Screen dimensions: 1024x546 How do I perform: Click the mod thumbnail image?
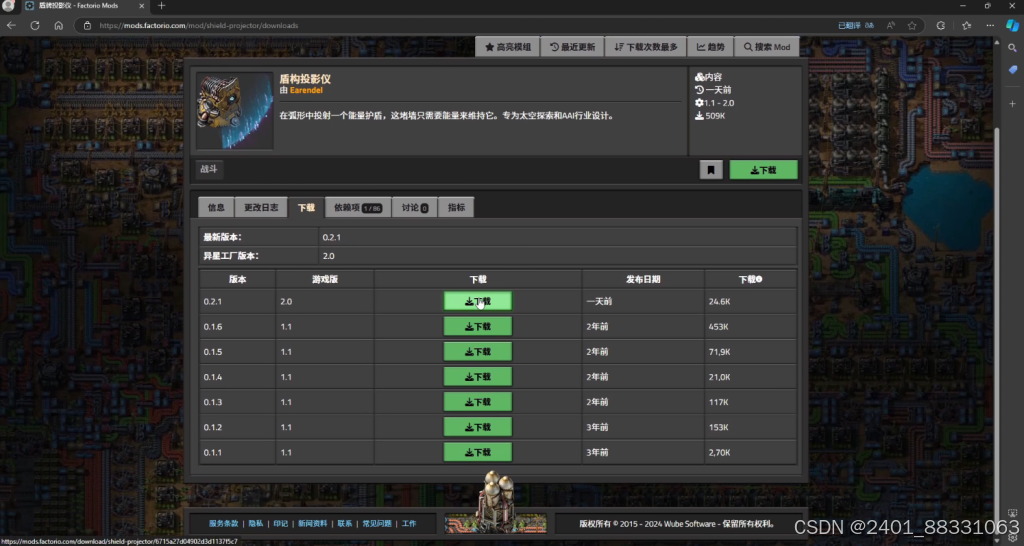coord(234,110)
